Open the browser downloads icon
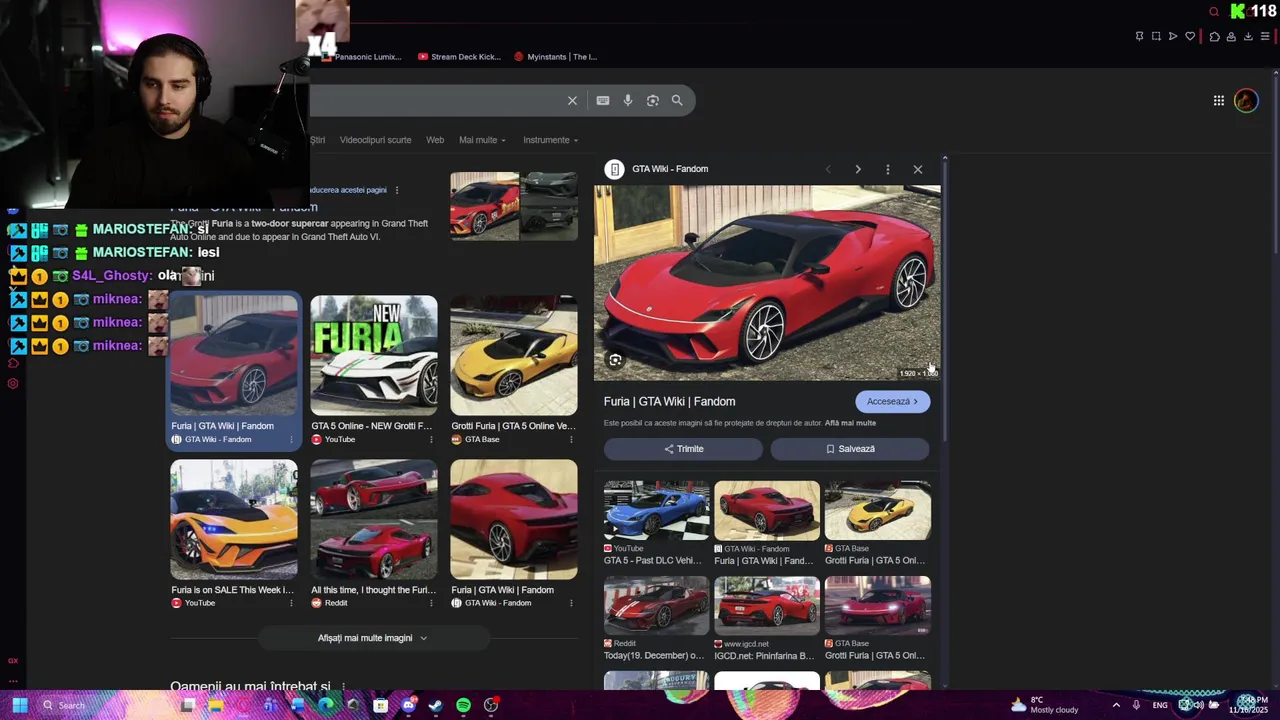Image resolution: width=1280 pixels, height=720 pixels. pos(1247,36)
